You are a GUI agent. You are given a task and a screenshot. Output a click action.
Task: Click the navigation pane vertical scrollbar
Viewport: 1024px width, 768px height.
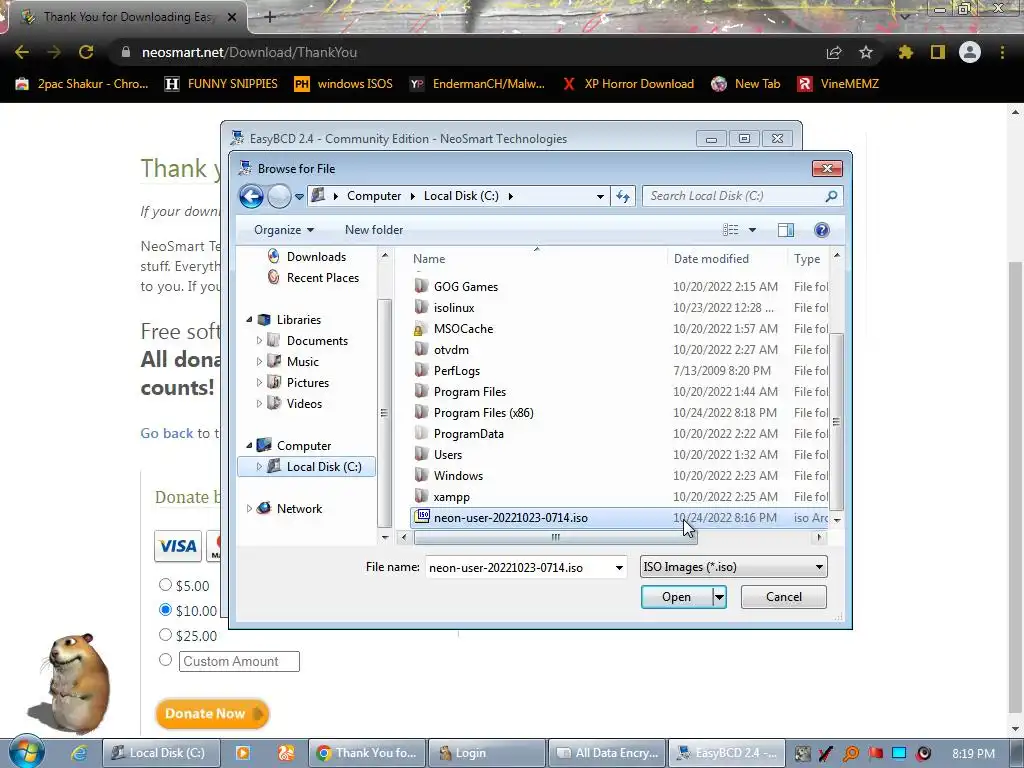click(384, 413)
